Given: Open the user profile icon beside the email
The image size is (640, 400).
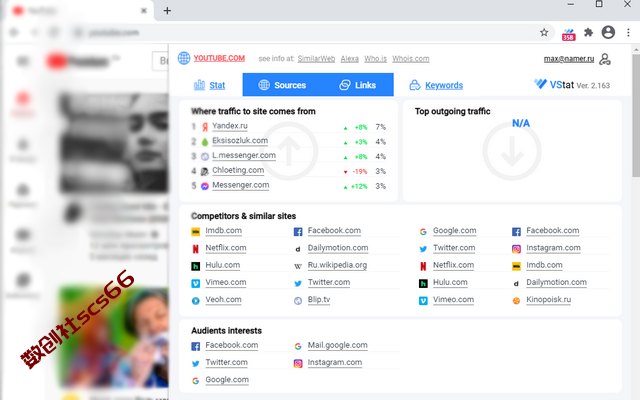Looking at the screenshot, I should pos(604,59).
